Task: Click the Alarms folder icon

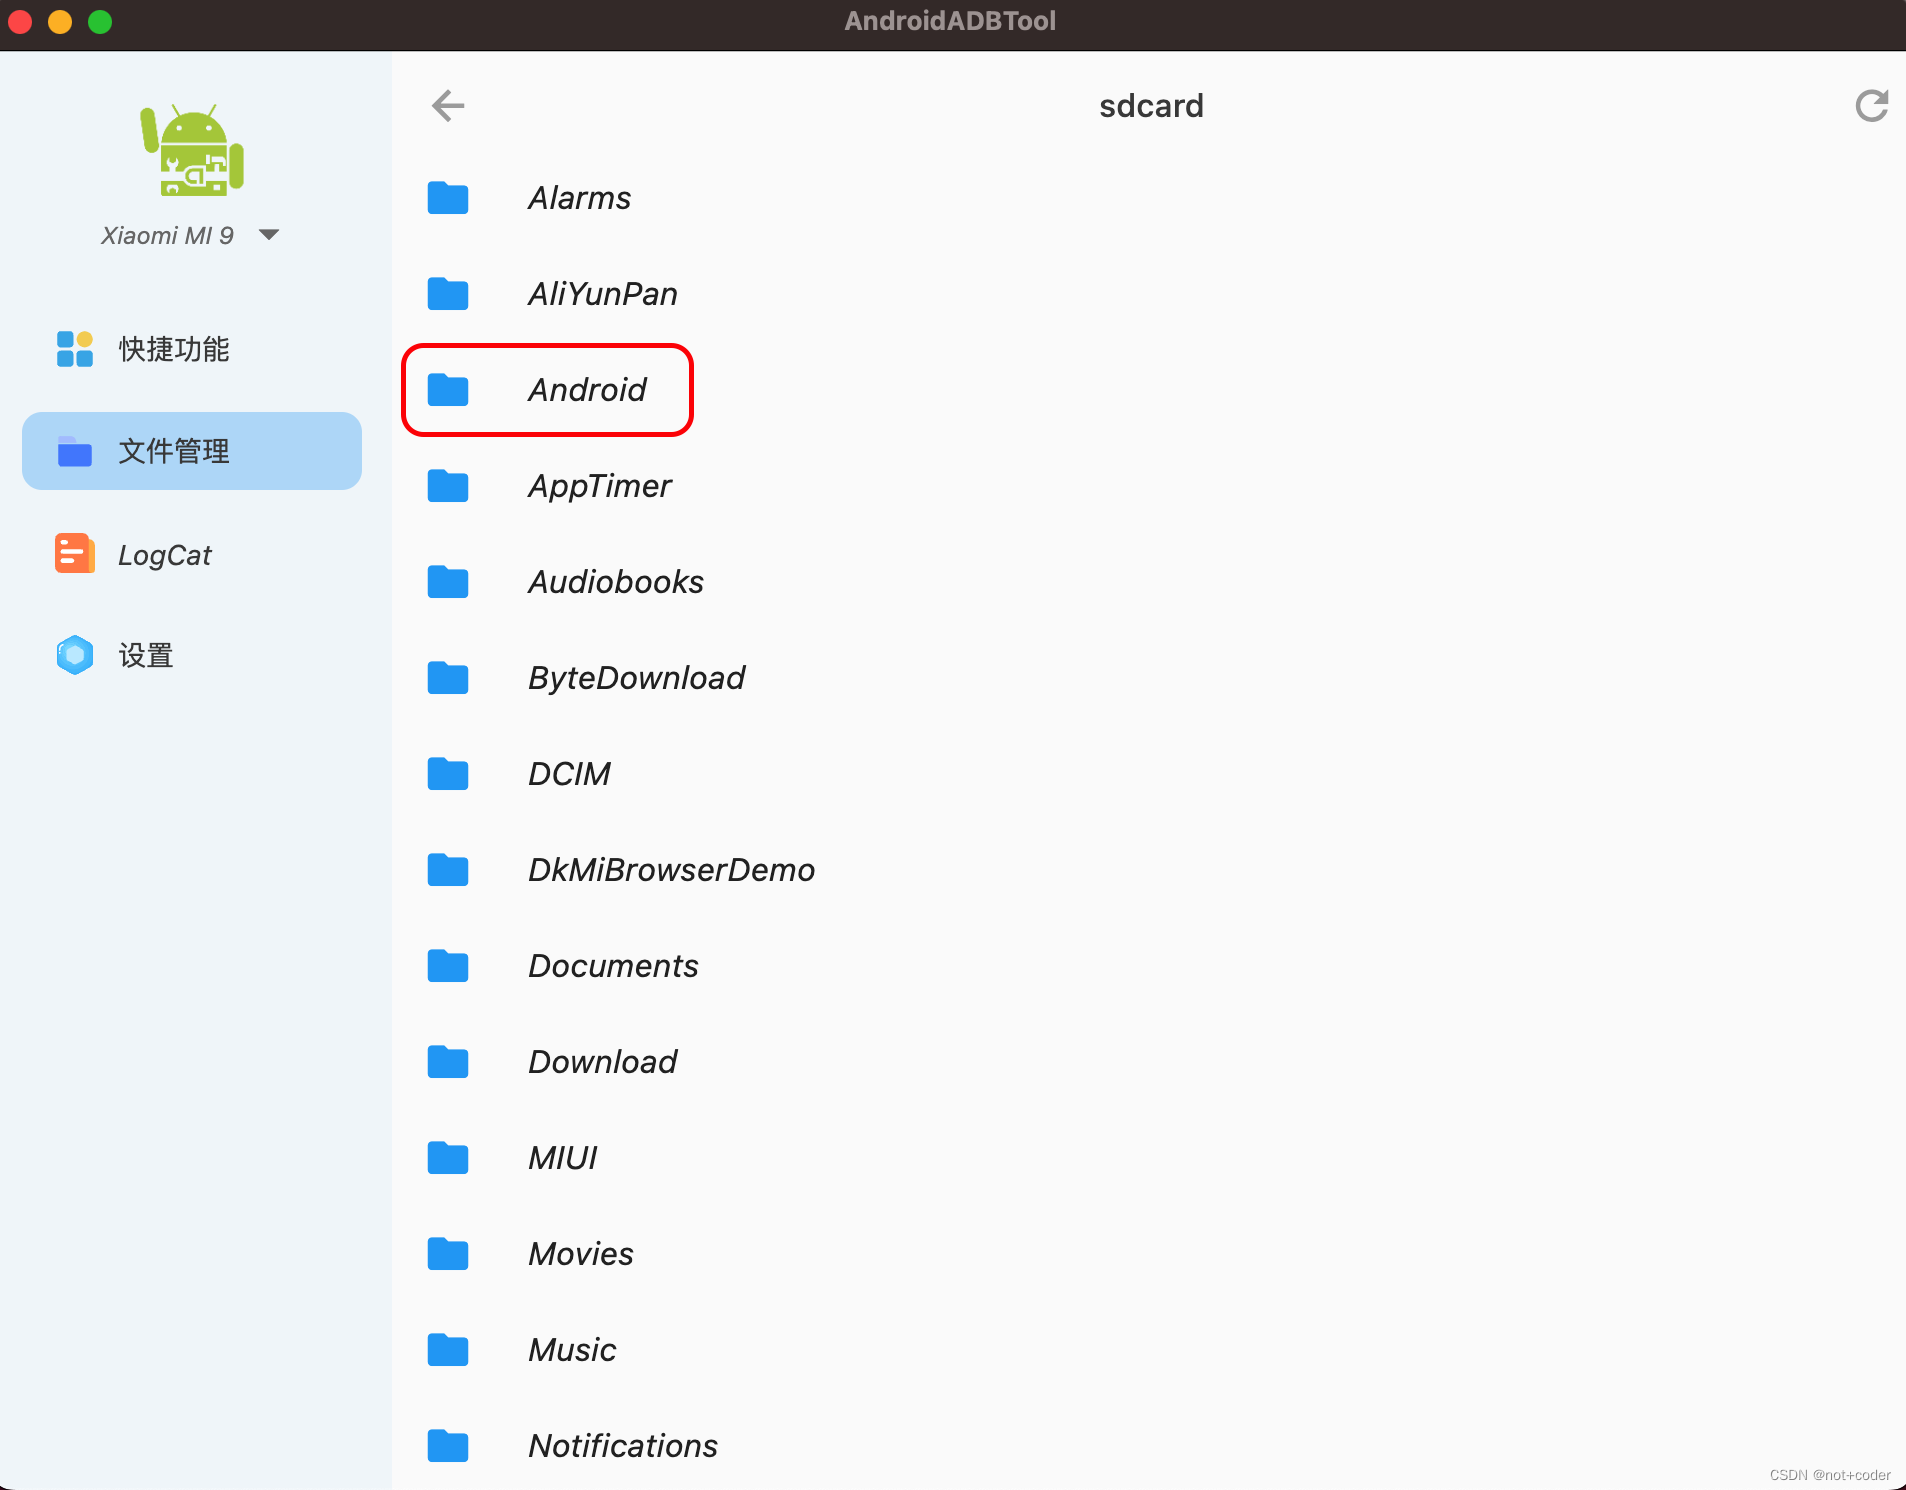Action: point(448,198)
